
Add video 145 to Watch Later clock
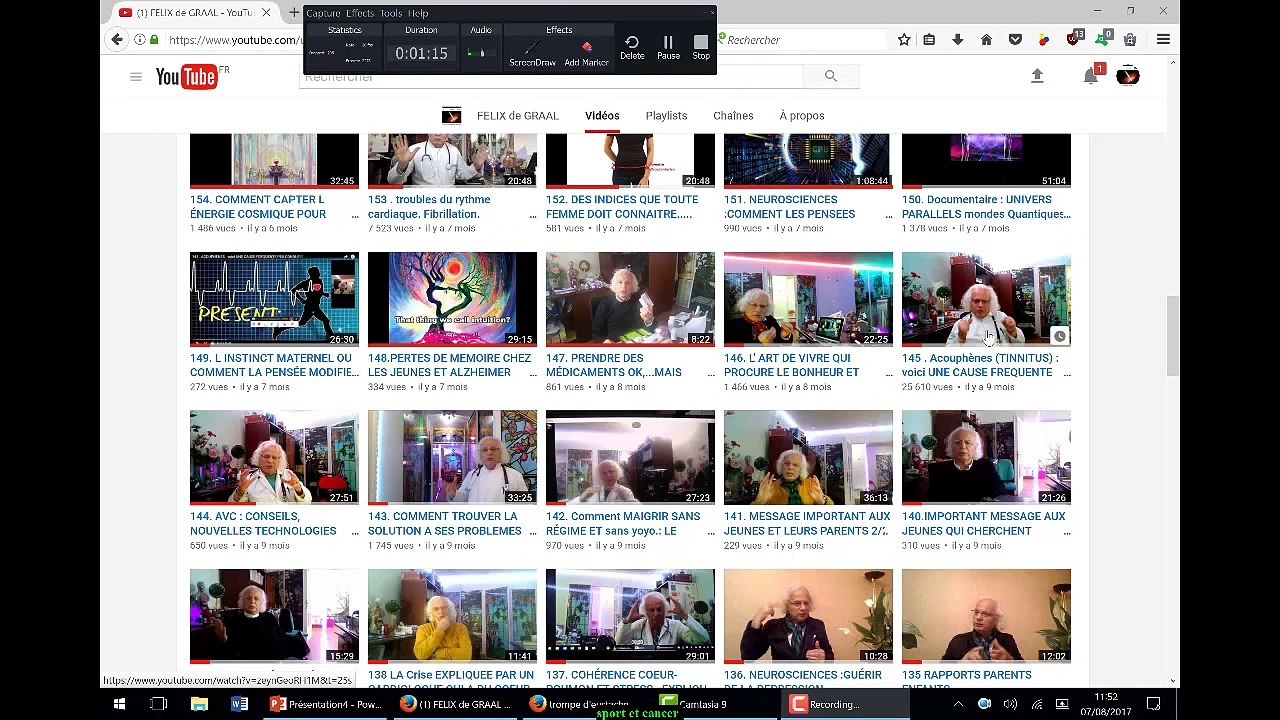pos(1059,336)
